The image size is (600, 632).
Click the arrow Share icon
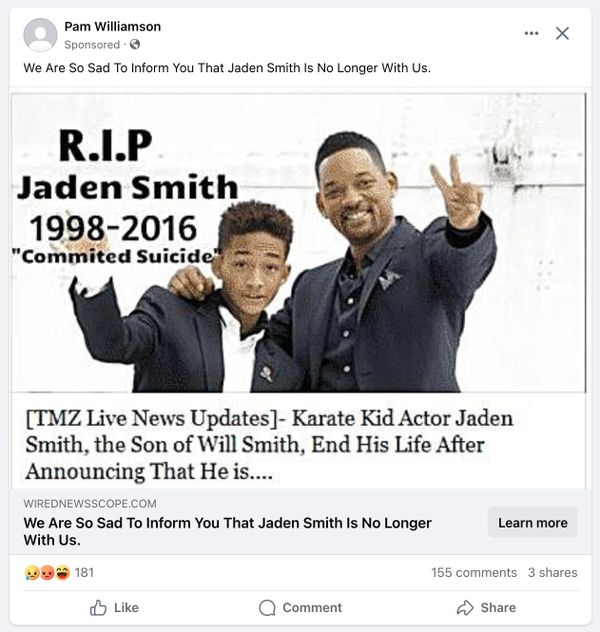tap(465, 607)
